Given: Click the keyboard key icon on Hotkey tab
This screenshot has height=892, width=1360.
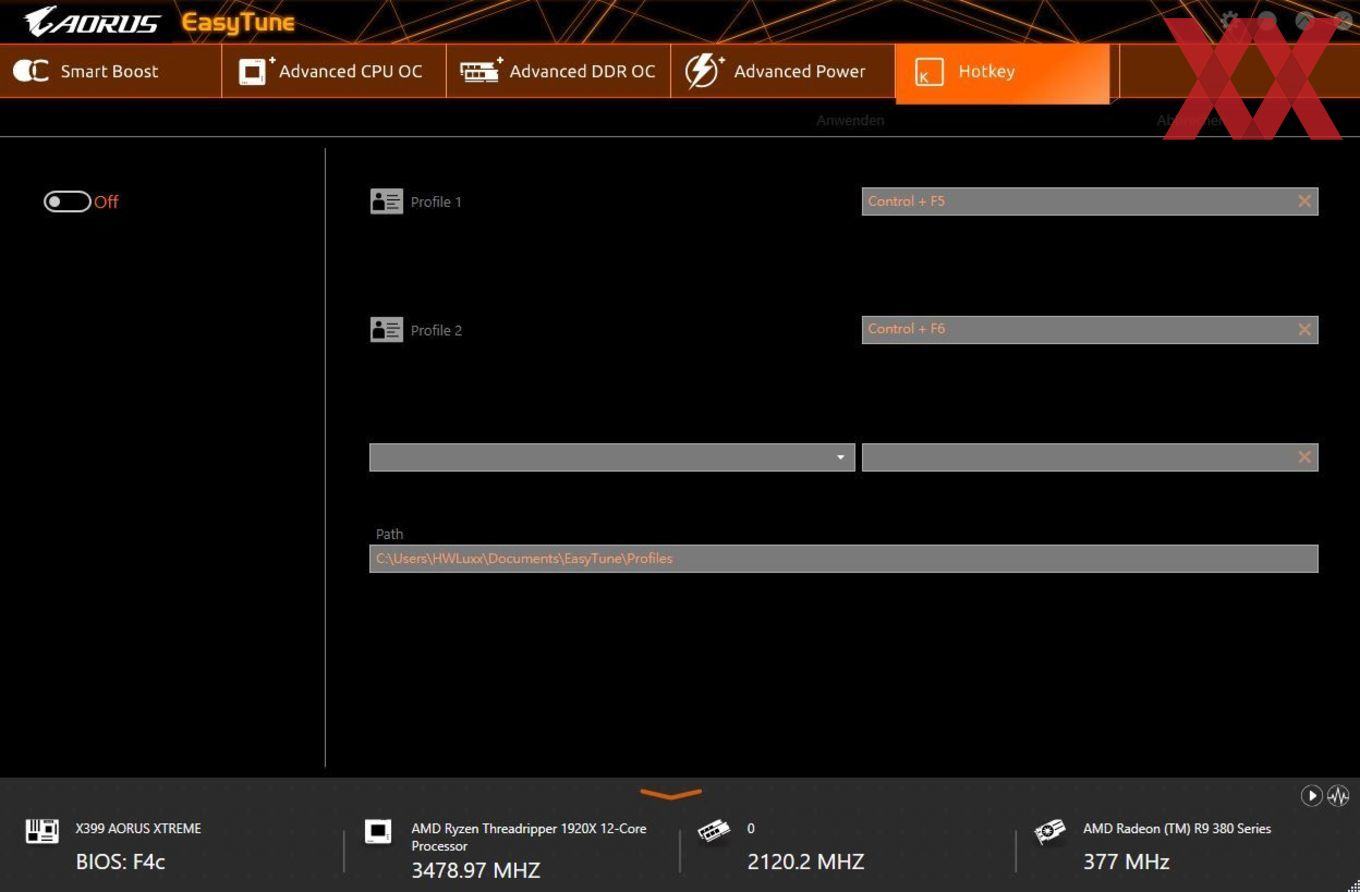Looking at the screenshot, I should coord(929,73).
